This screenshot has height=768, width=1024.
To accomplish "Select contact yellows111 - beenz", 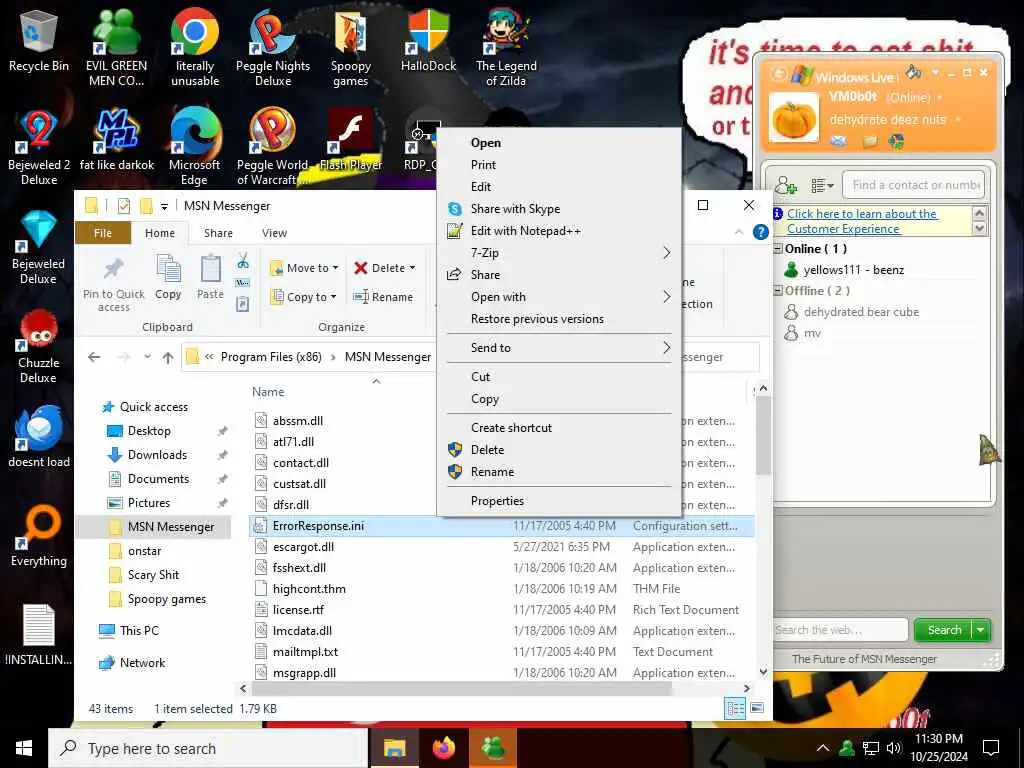I will tap(853, 270).
